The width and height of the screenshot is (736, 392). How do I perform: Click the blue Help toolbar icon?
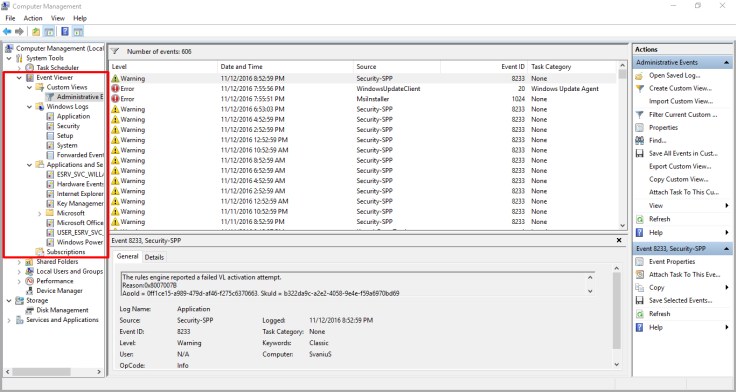coord(65,31)
